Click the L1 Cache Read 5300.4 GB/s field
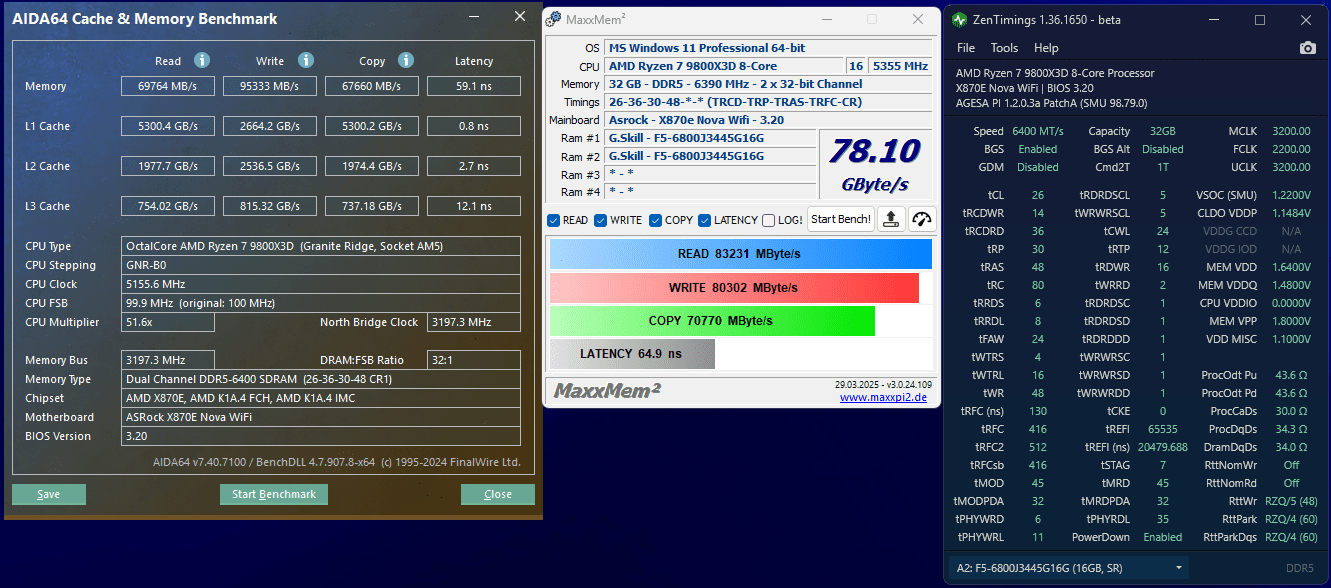 [168, 126]
